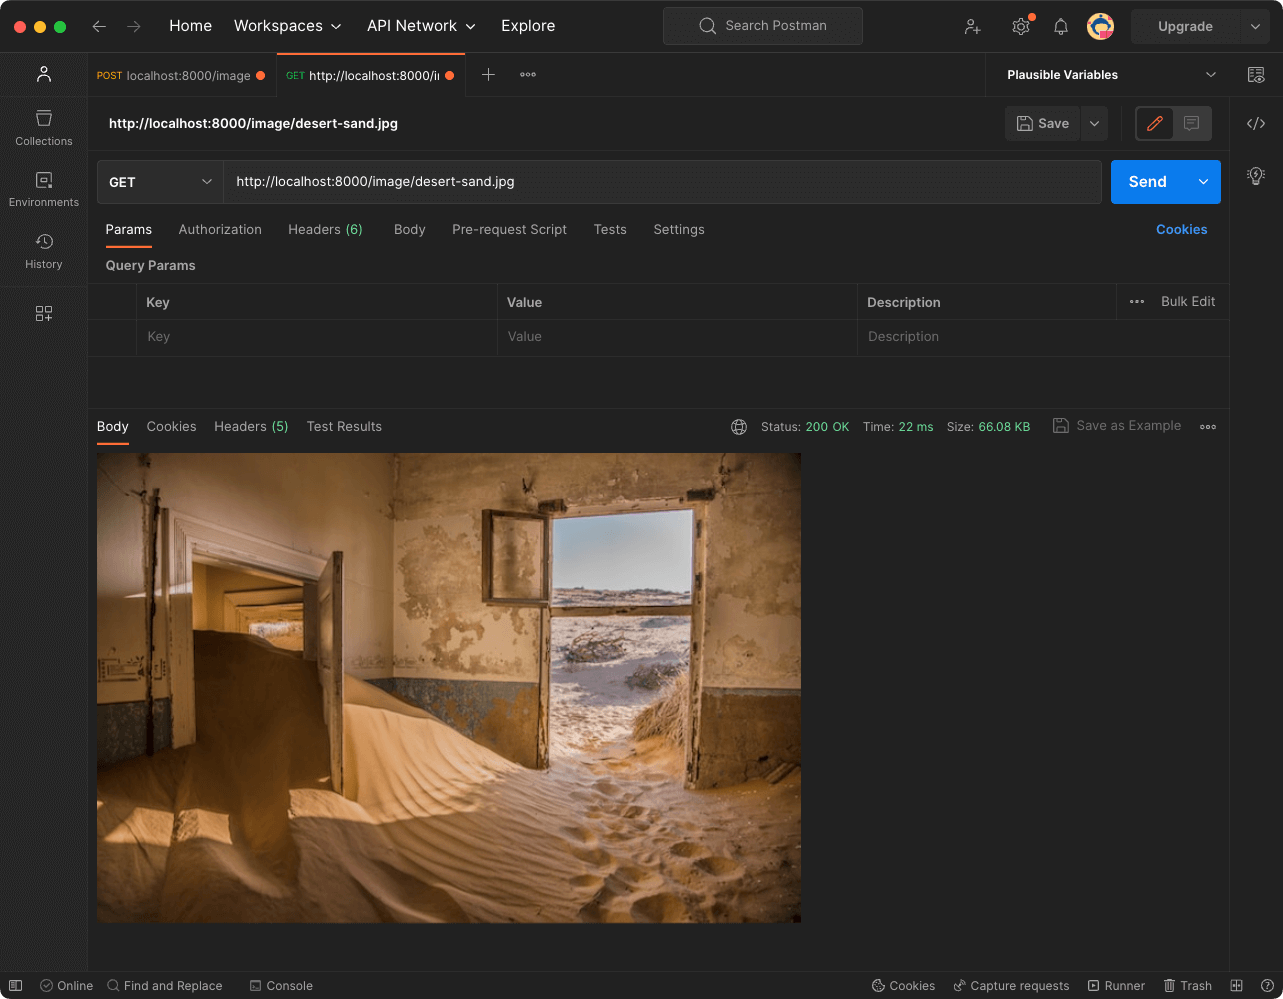The image size is (1283, 999).
Task: Click the request URL input field
Action: pos(660,182)
